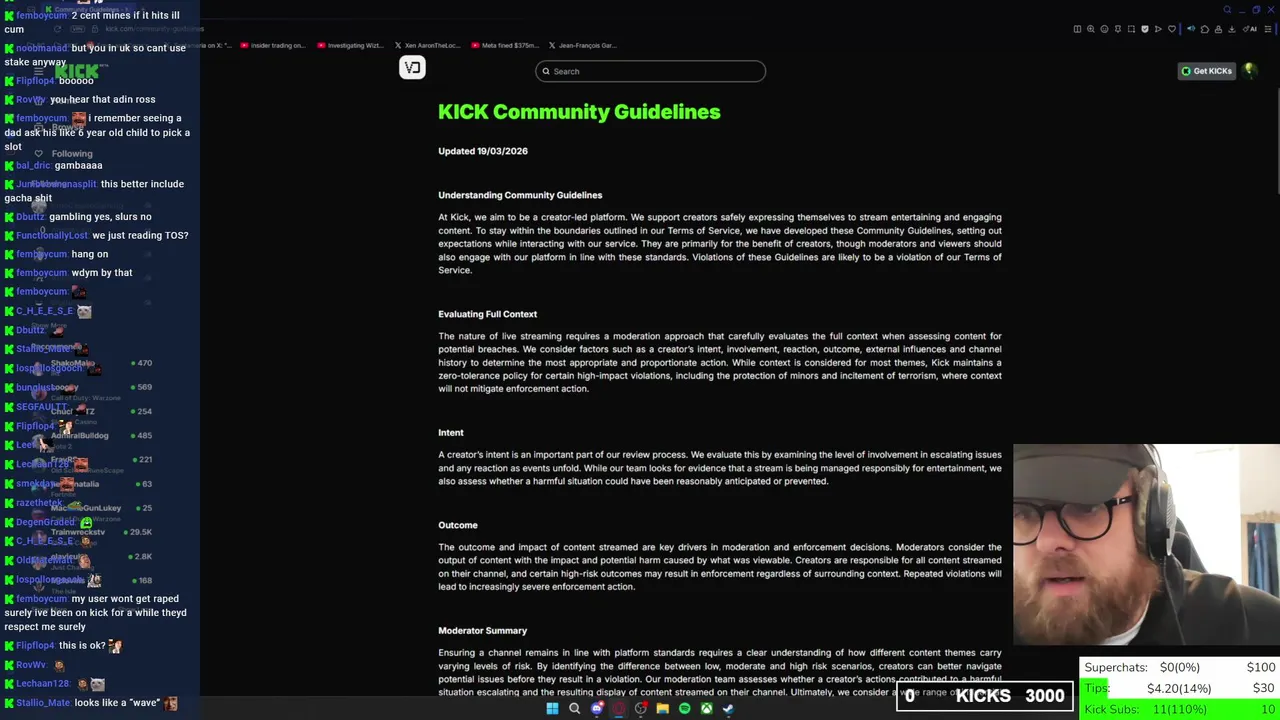Click 'this is ok?' message from Flipflop4

(82, 646)
